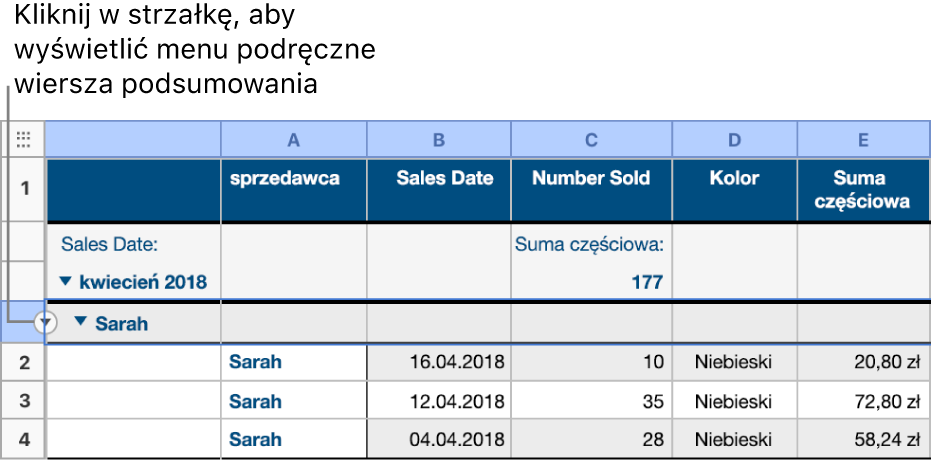Click the Suma częściowa 177 summary cell
Image resolution: width=931 pixels, height=460 pixels.
pyautogui.click(x=591, y=262)
